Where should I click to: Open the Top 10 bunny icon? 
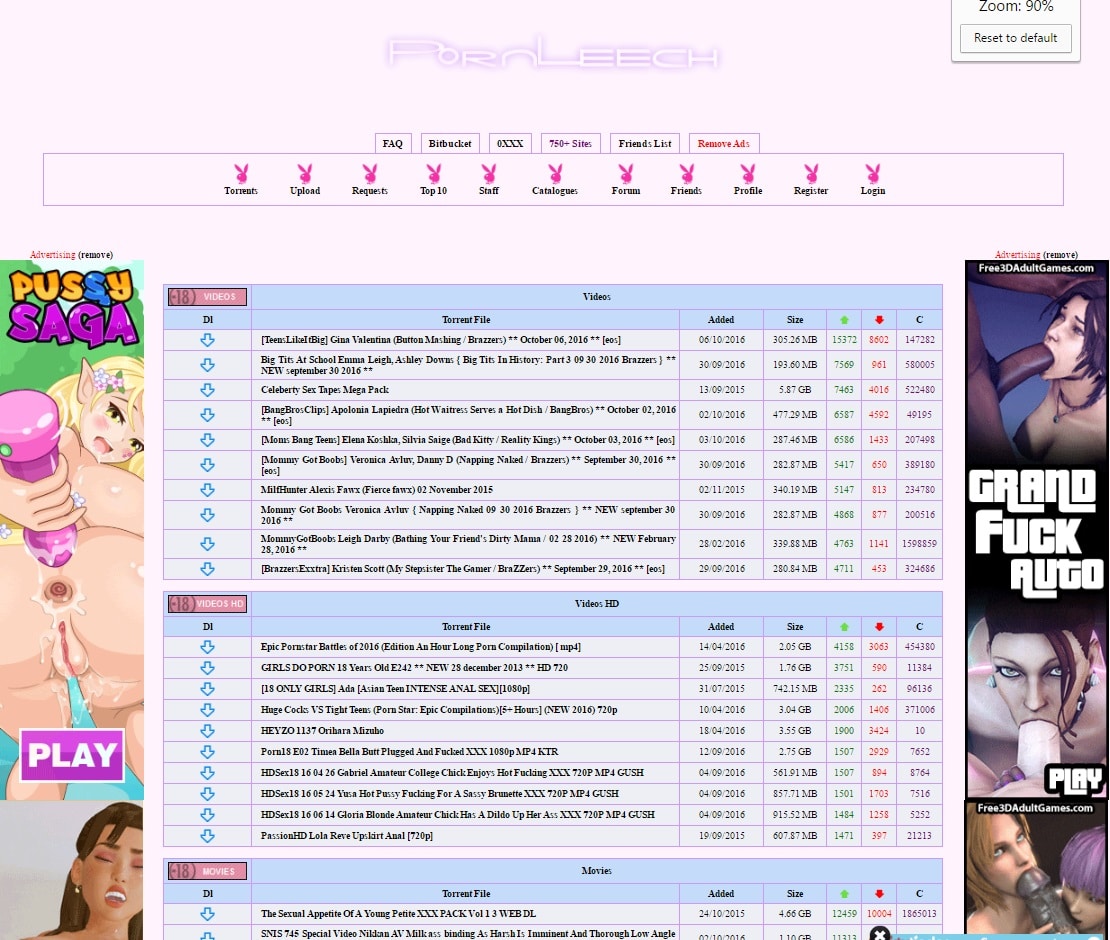click(433, 173)
